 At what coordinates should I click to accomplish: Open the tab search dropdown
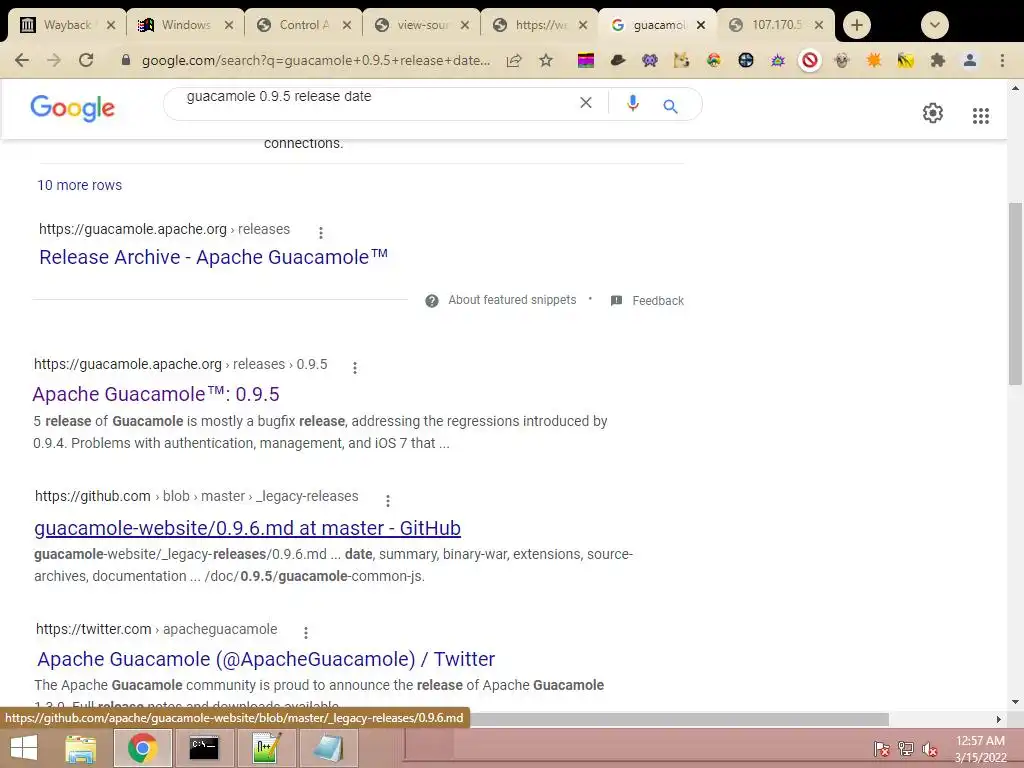pyautogui.click(x=935, y=25)
